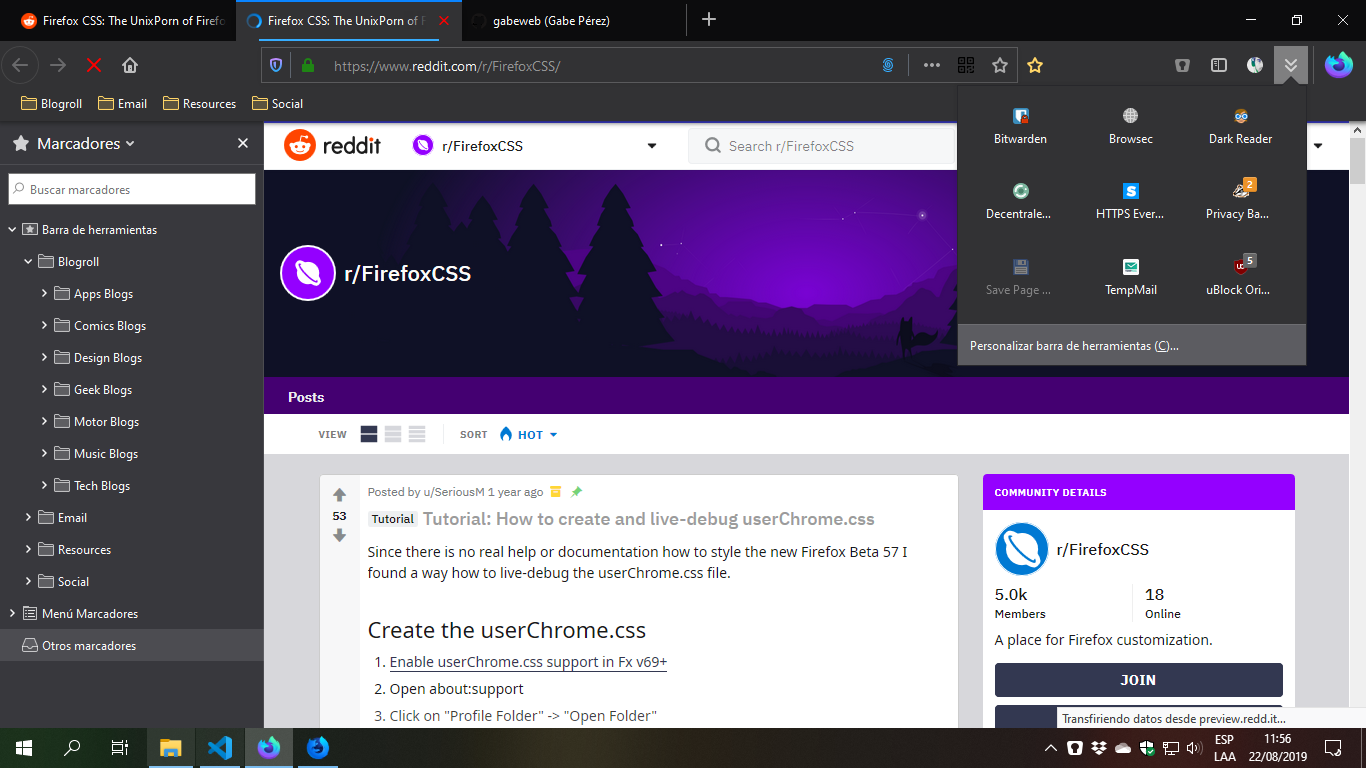The width and height of the screenshot is (1366, 768).
Task: Select Otros marcadores in the sidebar
Action: tap(132, 646)
